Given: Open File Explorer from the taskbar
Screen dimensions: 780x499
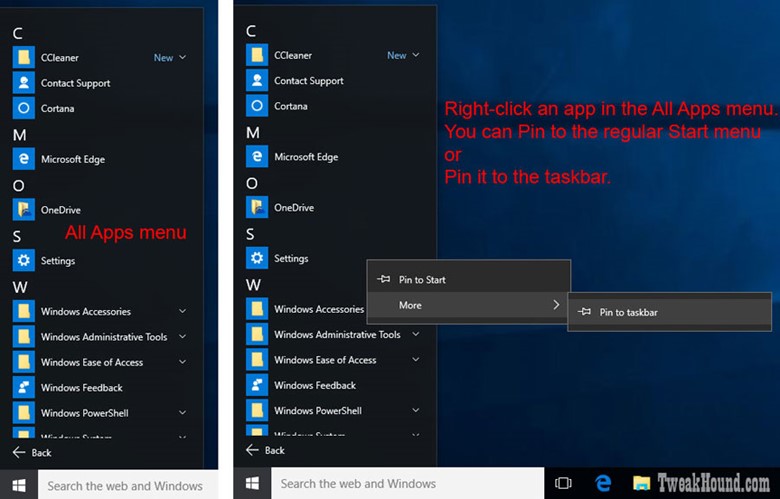Looking at the screenshot, I should [641, 483].
